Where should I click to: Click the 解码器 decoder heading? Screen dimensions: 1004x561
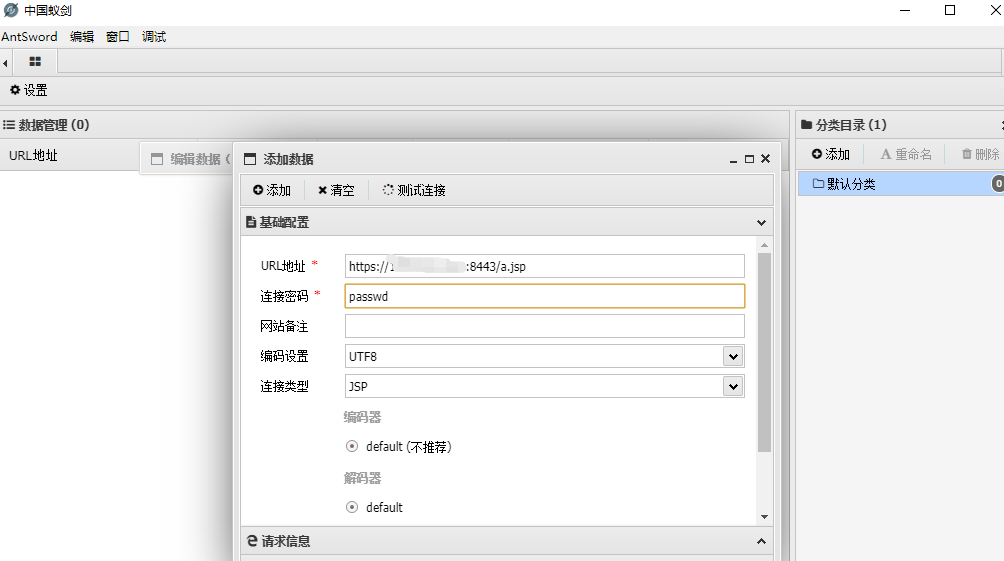362,478
